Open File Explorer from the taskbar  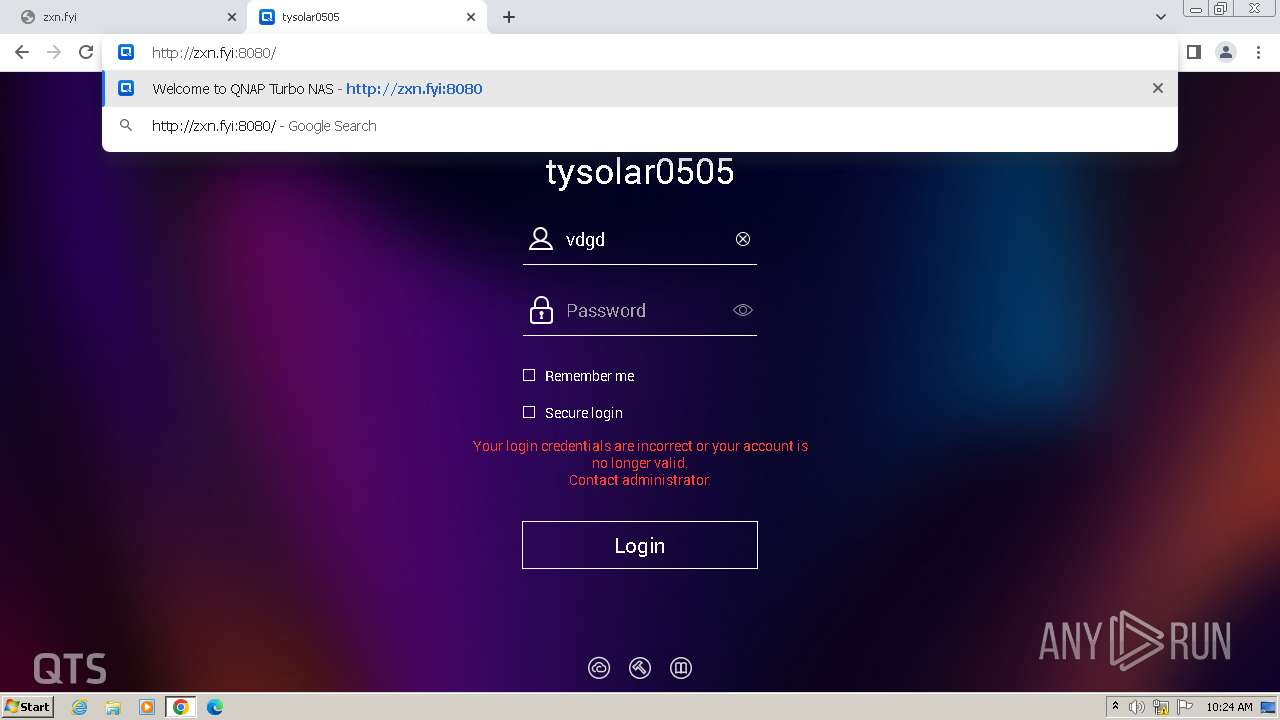click(113, 707)
